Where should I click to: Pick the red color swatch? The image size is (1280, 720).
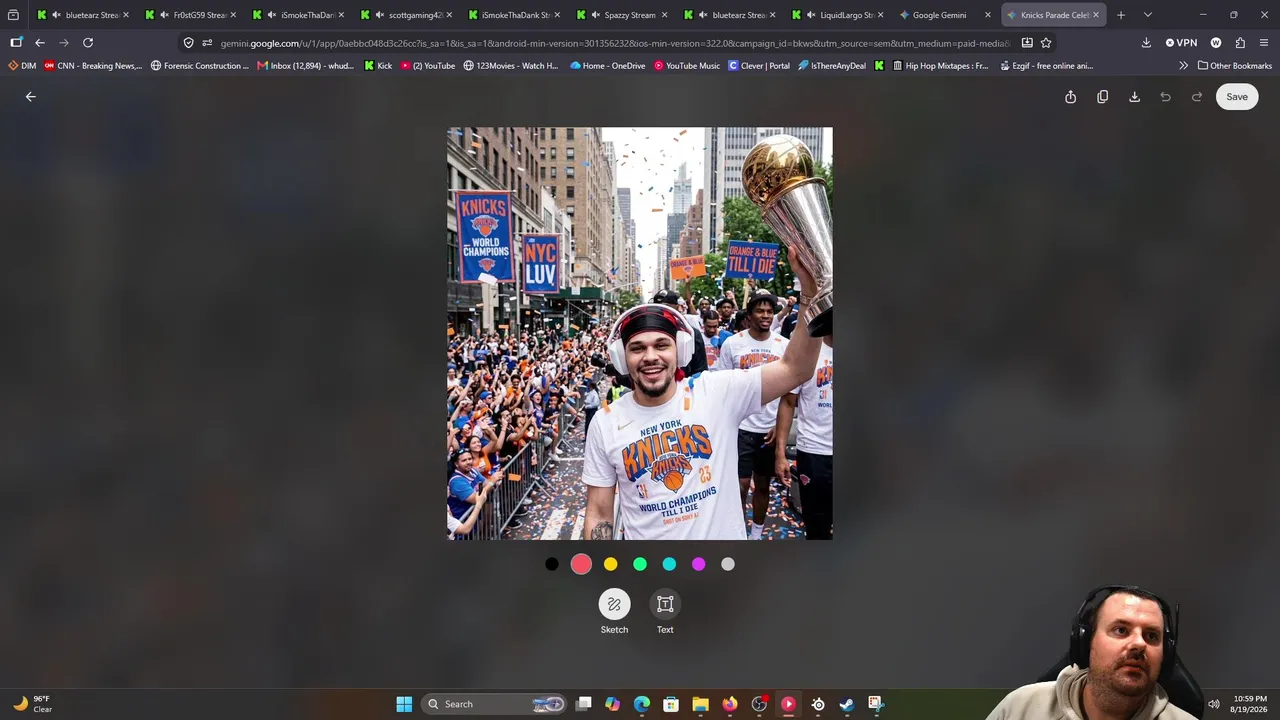click(581, 564)
